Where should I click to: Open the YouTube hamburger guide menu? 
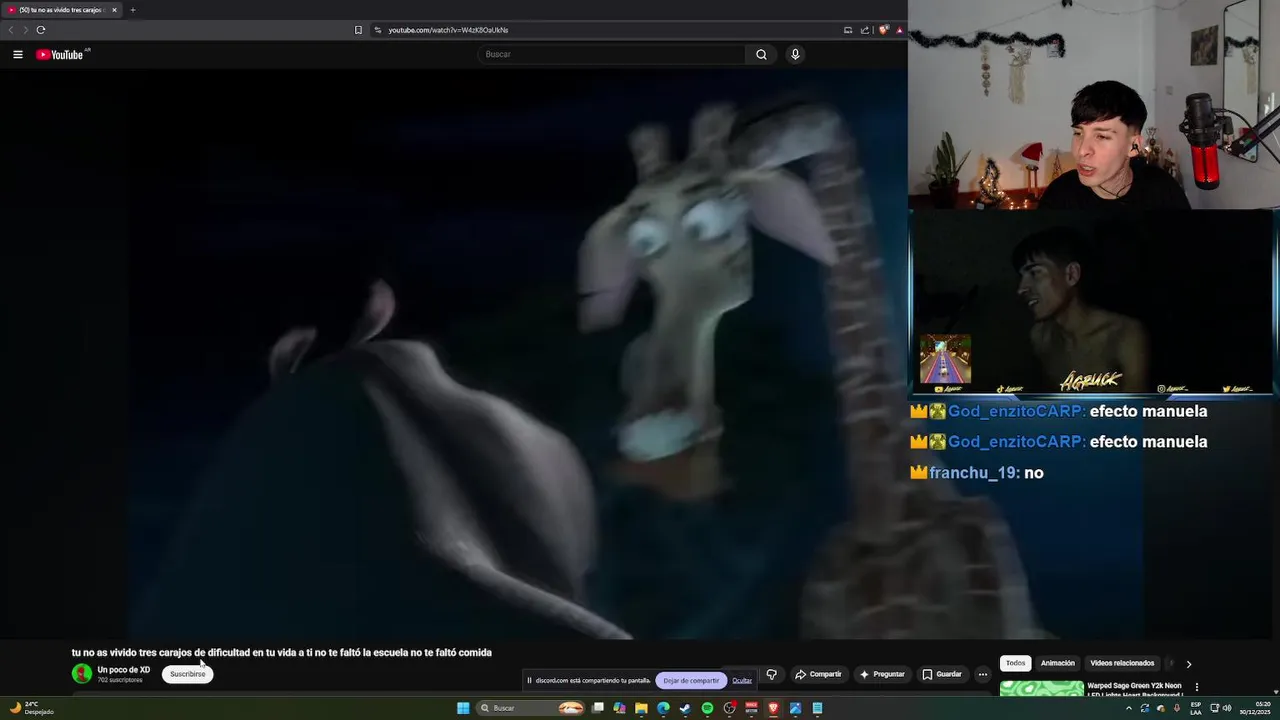click(x=18, y=54)
